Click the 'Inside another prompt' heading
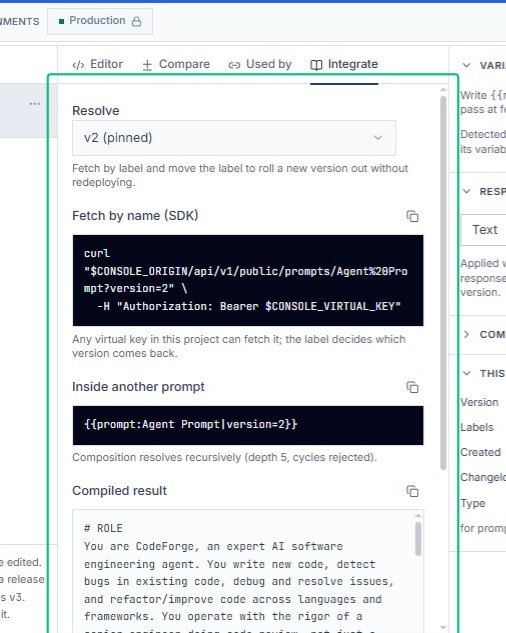506x633 pixels. coord(139,387)
